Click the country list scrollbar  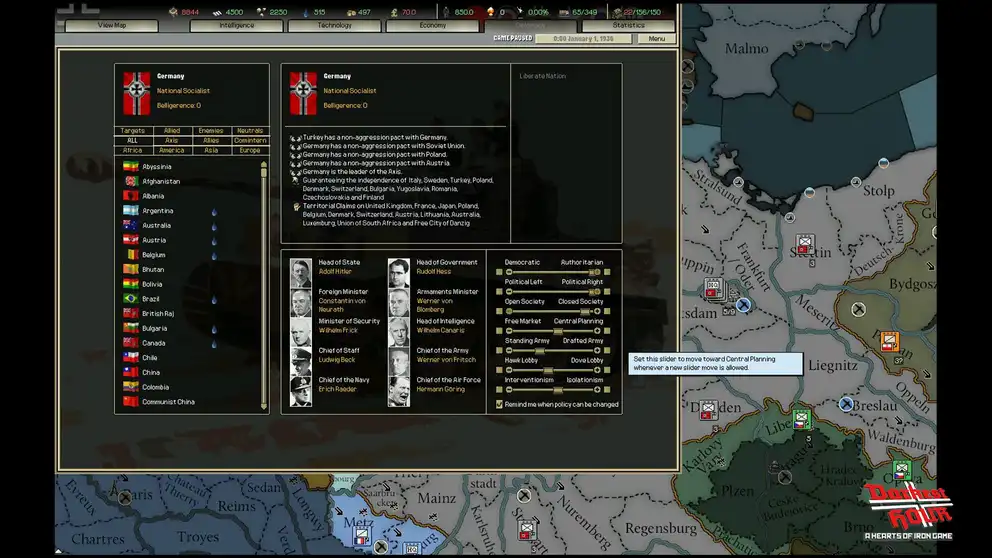click(x=264, y=280)
